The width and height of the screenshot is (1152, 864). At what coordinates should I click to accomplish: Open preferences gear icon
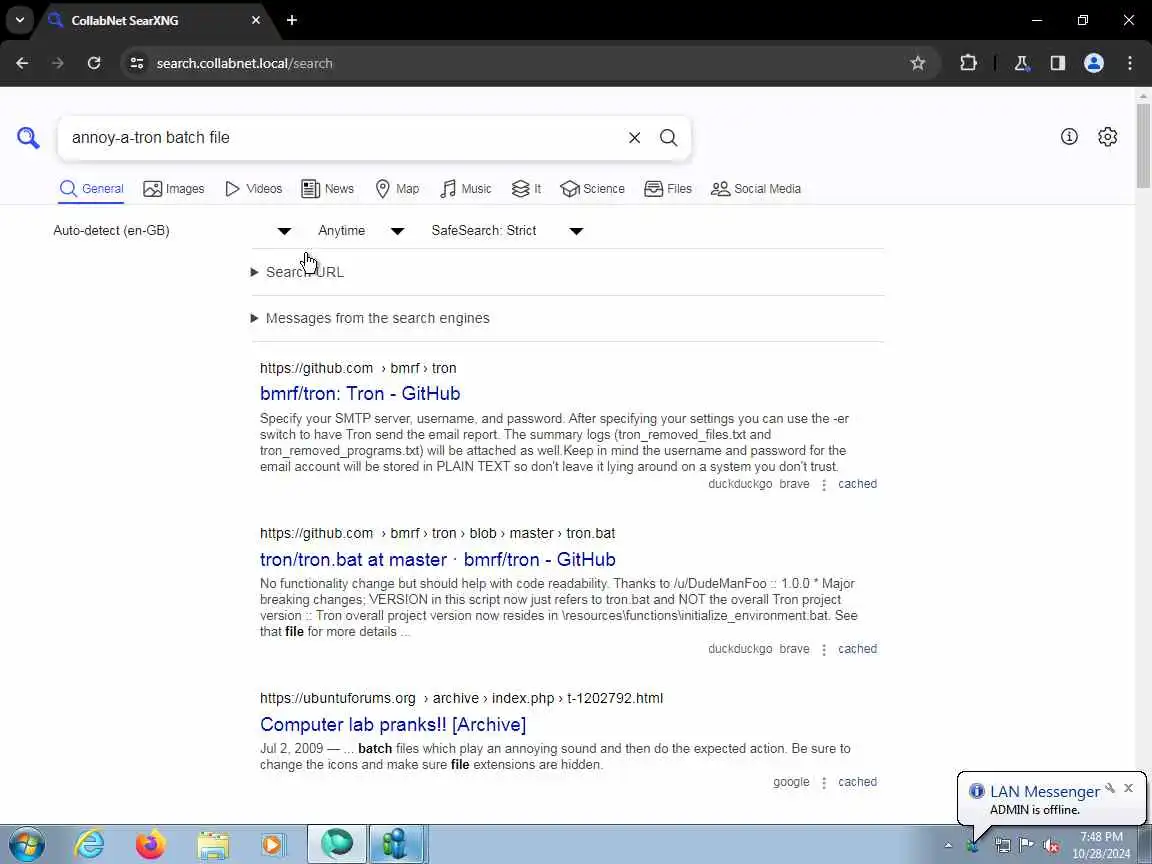[1108, 137]
